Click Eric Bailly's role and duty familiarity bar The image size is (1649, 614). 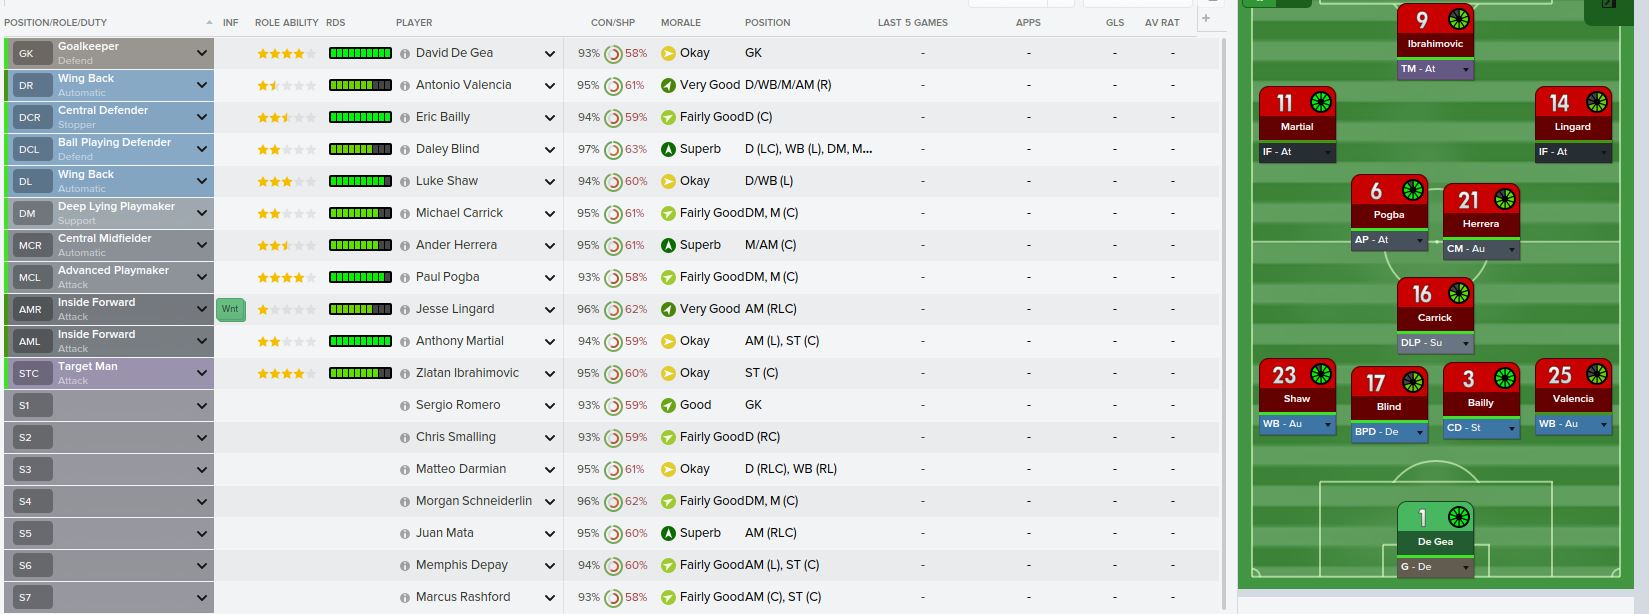point(360,118)
